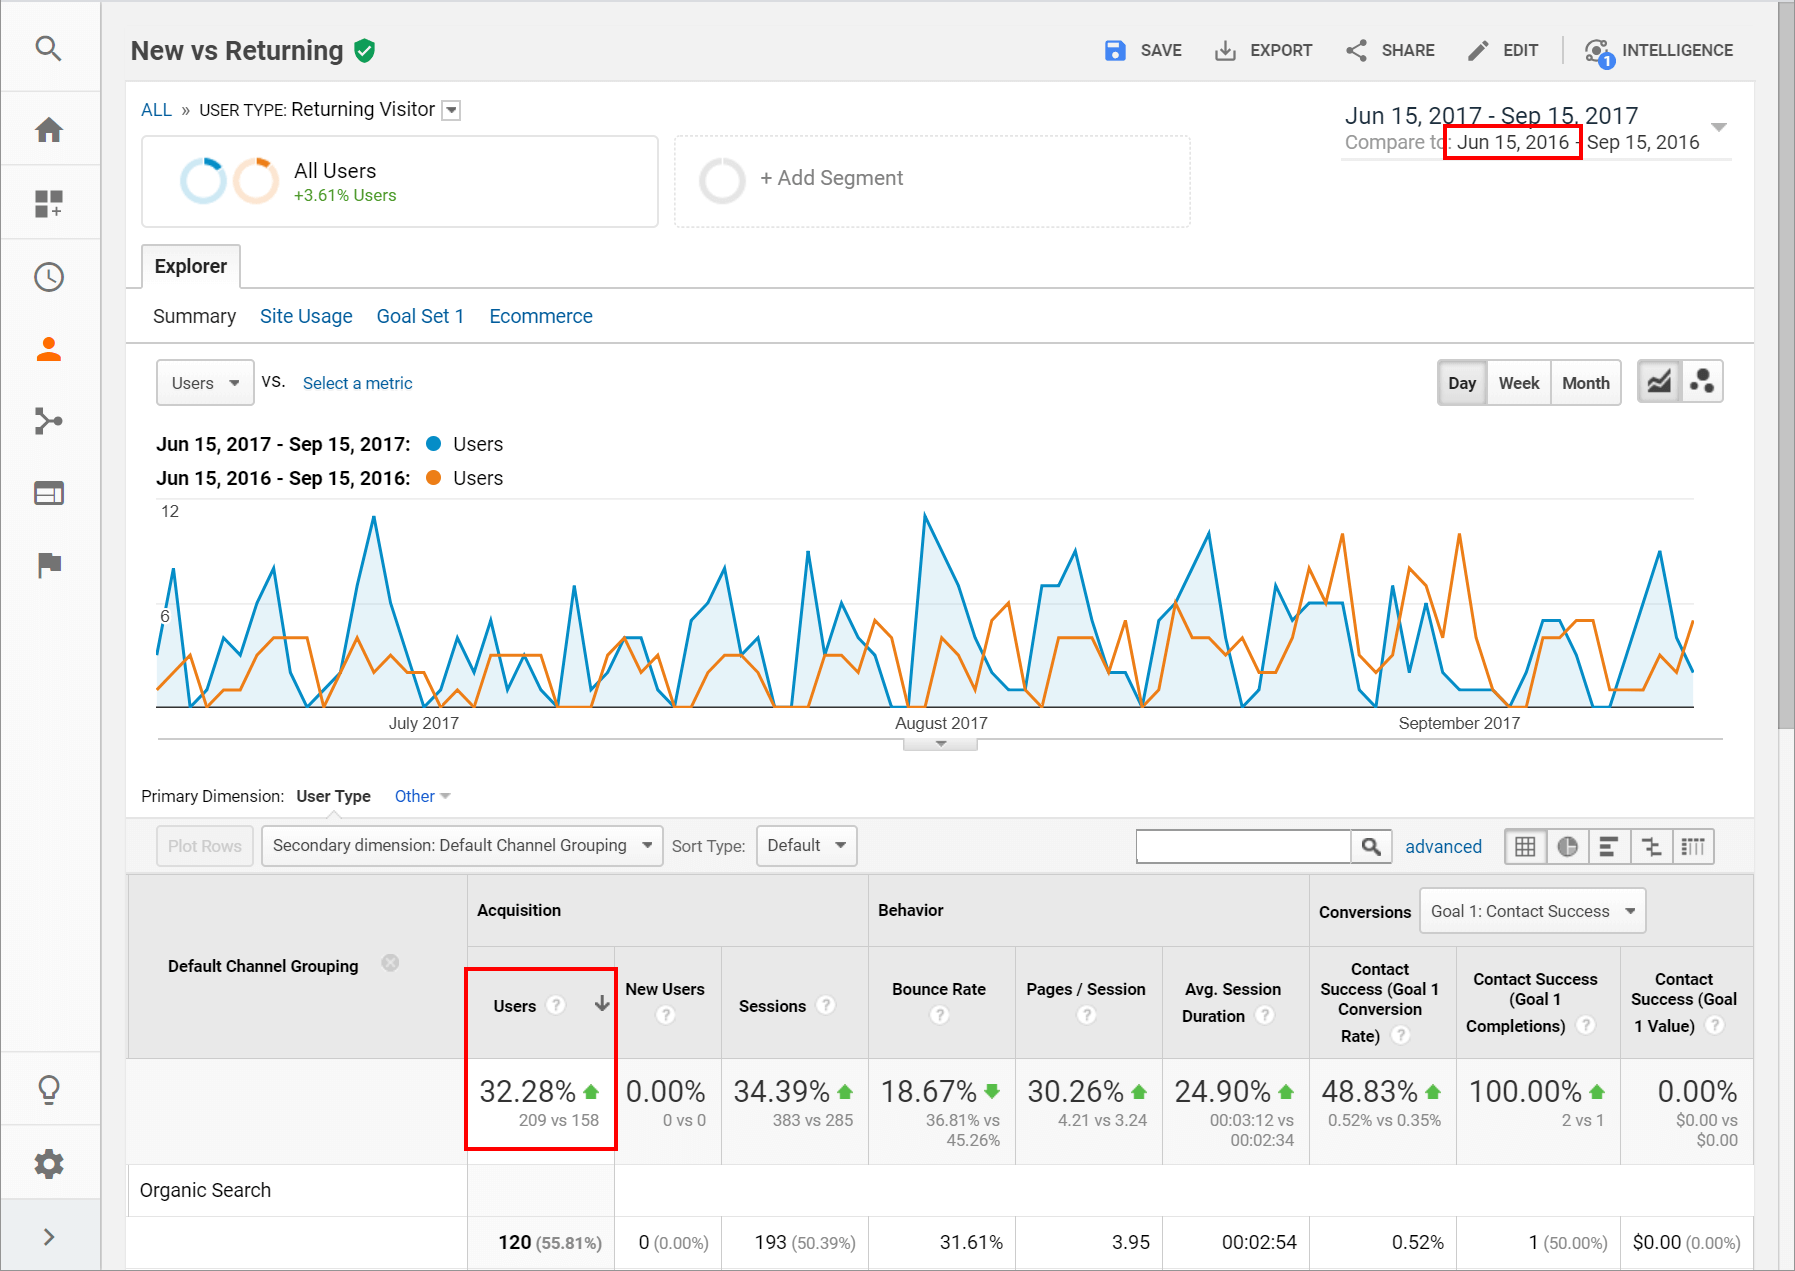
Task: Open the Users metric dropdown
Action: 205,383
